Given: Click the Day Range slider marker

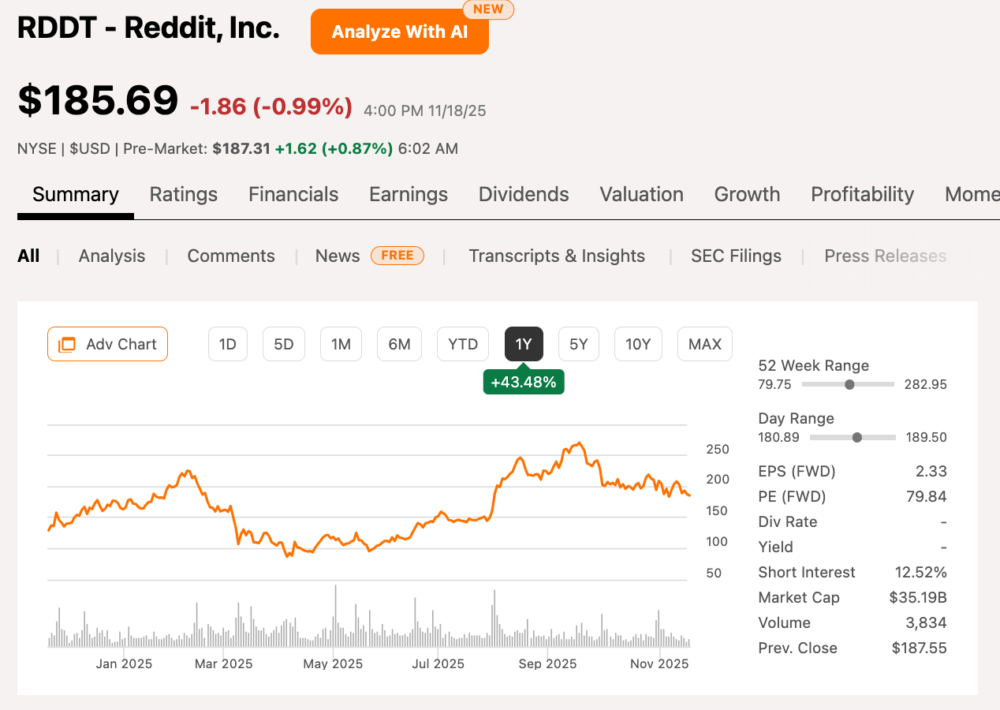Looking at the screenshot, I should 857,437.
